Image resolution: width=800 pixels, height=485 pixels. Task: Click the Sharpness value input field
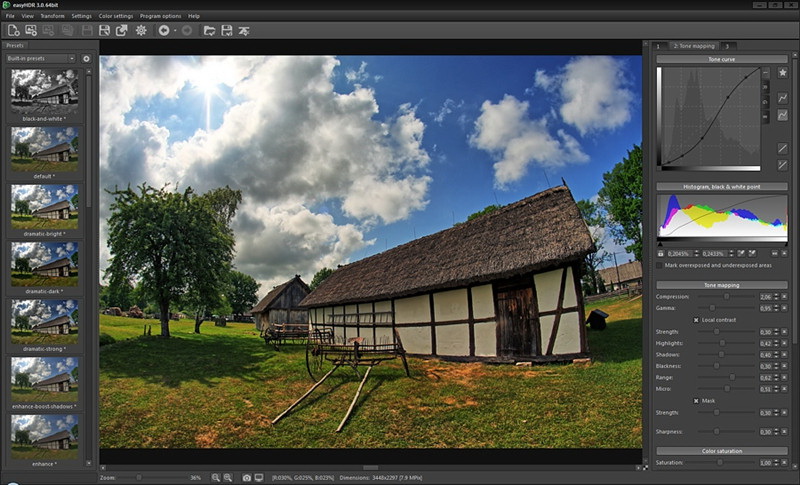click(x=766, y=432)
